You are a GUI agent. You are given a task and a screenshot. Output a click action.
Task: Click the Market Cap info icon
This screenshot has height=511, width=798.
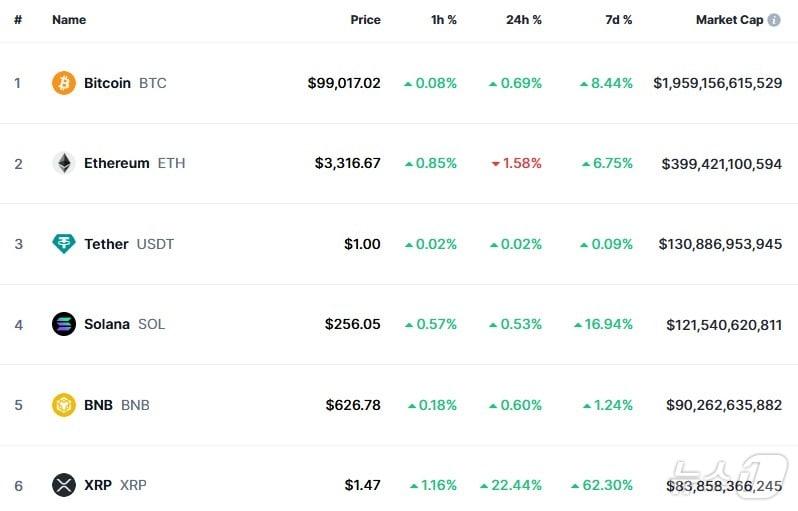[x=774, y=20]
